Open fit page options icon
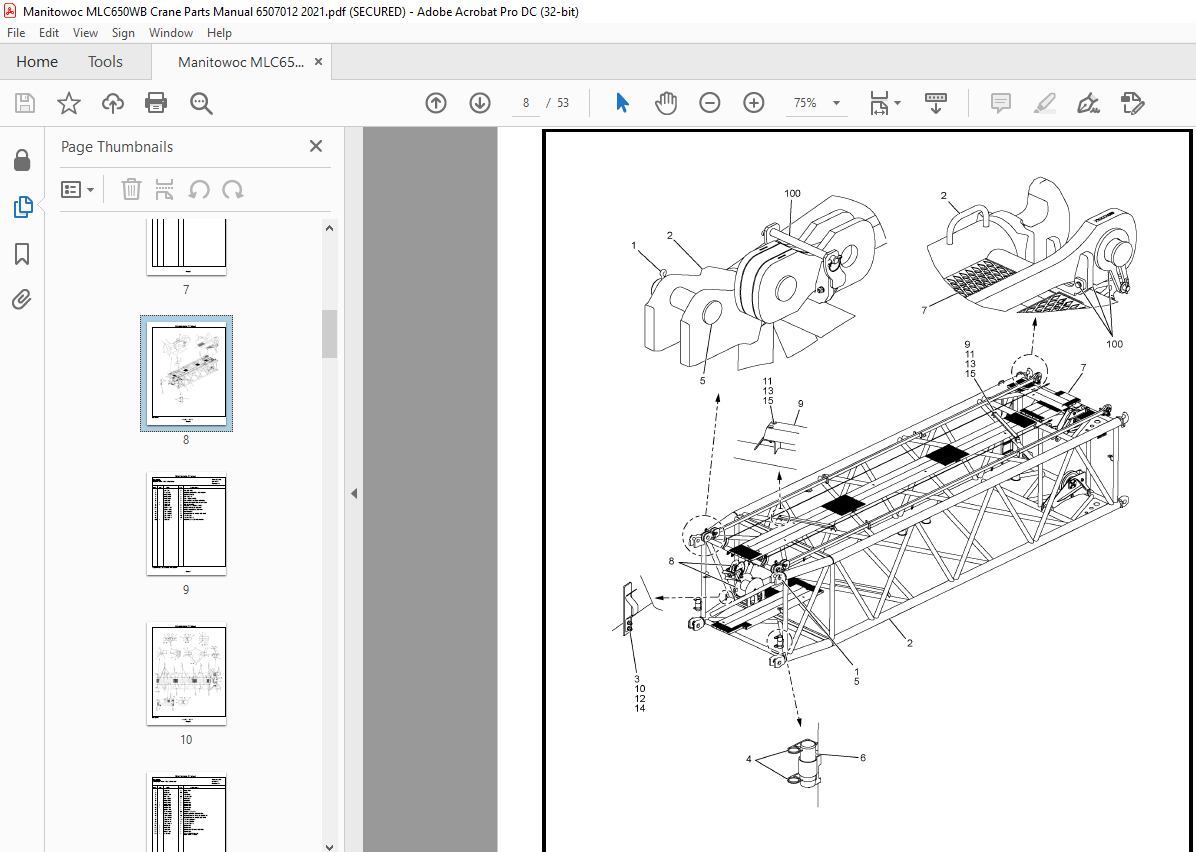 tap(879, 103)
